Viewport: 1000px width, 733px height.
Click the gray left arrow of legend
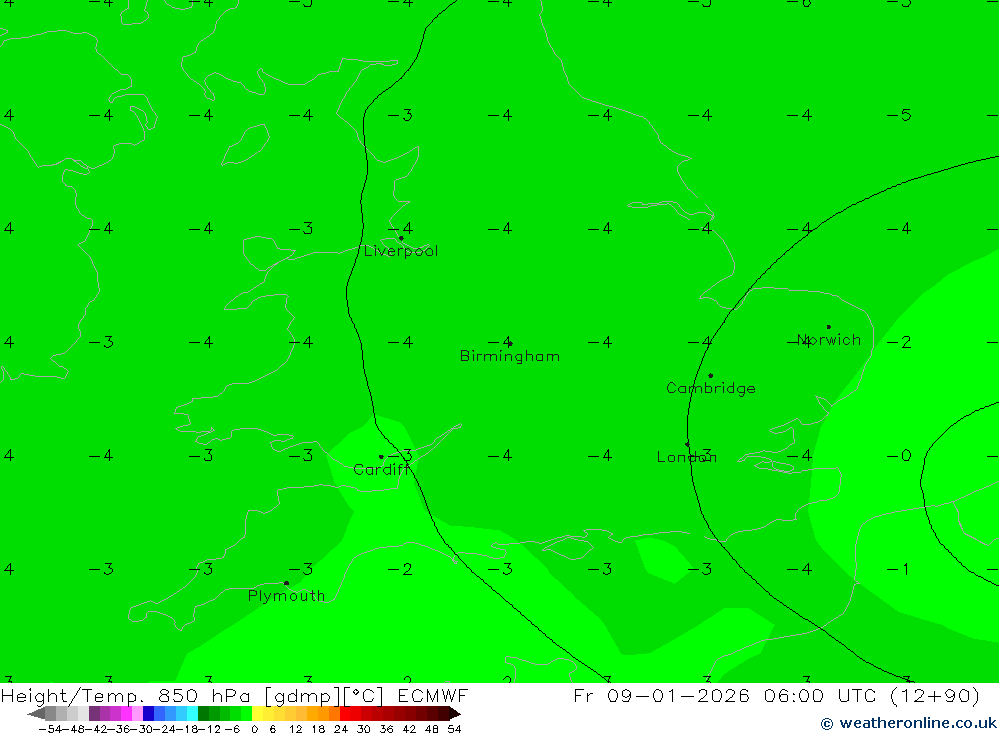(x=37, y=713)
